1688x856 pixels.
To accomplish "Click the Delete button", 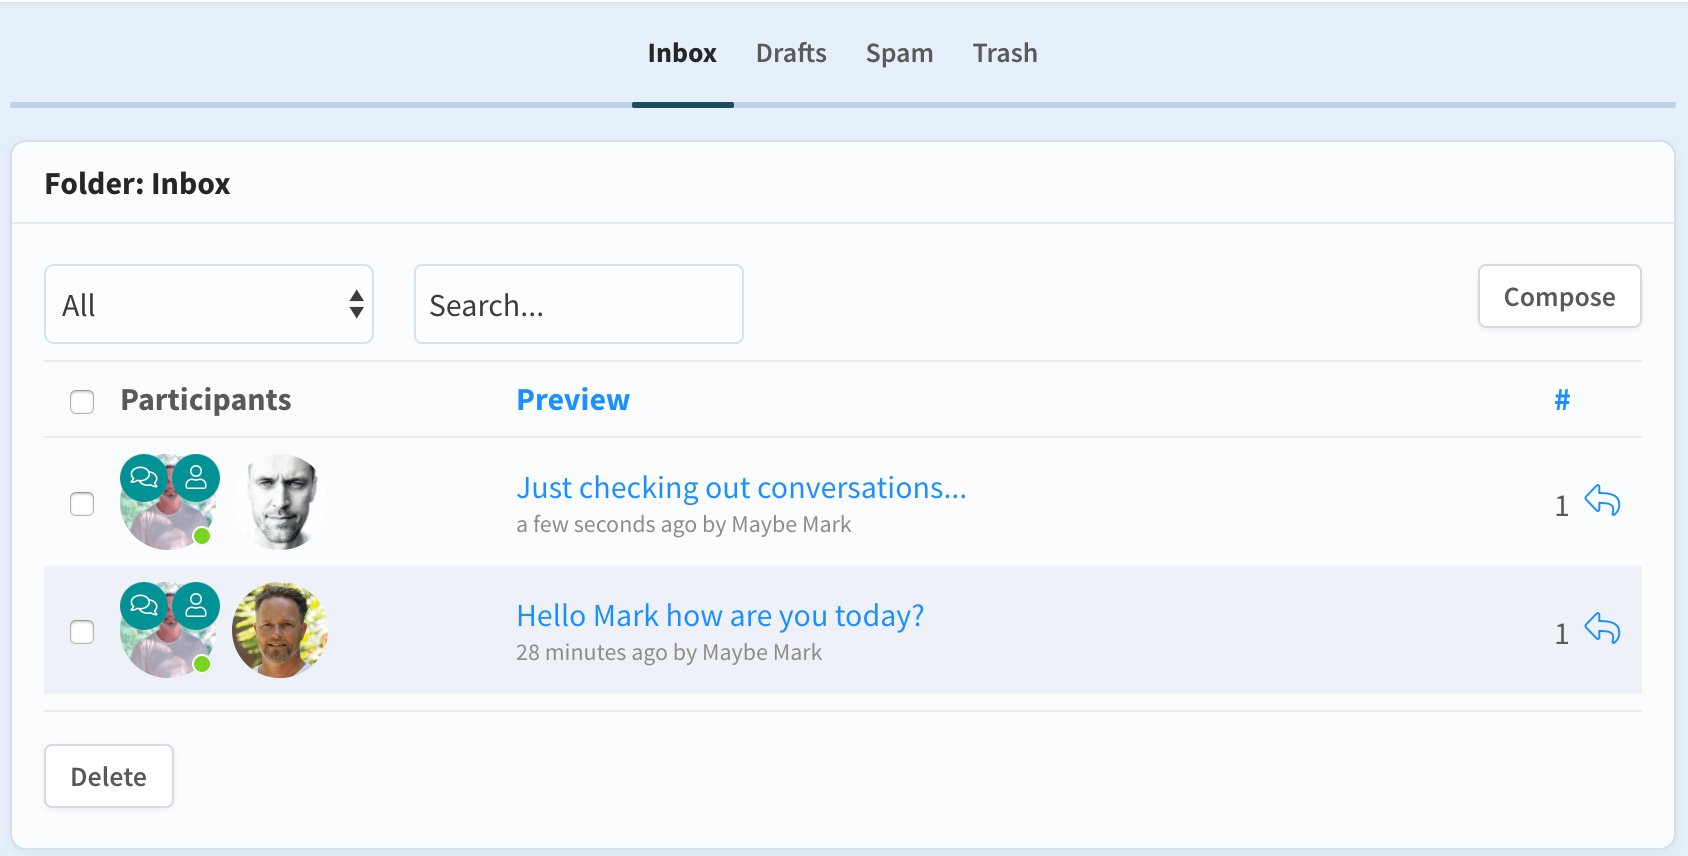I will tap(109, 776).
